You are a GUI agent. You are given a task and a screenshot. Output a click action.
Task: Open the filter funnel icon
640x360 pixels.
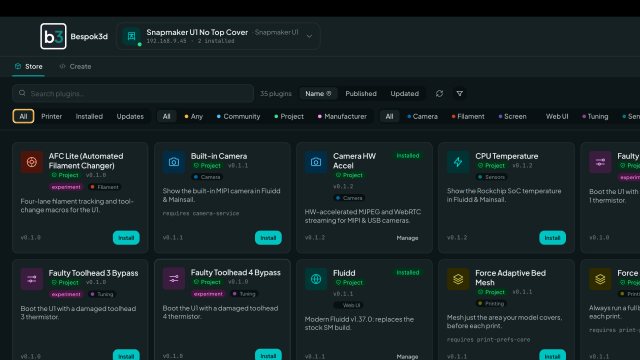pos(460,93)
